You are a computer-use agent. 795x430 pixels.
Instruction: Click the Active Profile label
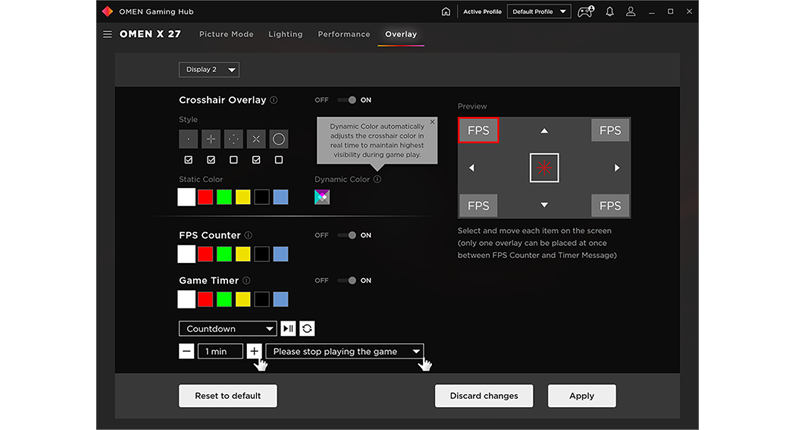pos(482,12)
